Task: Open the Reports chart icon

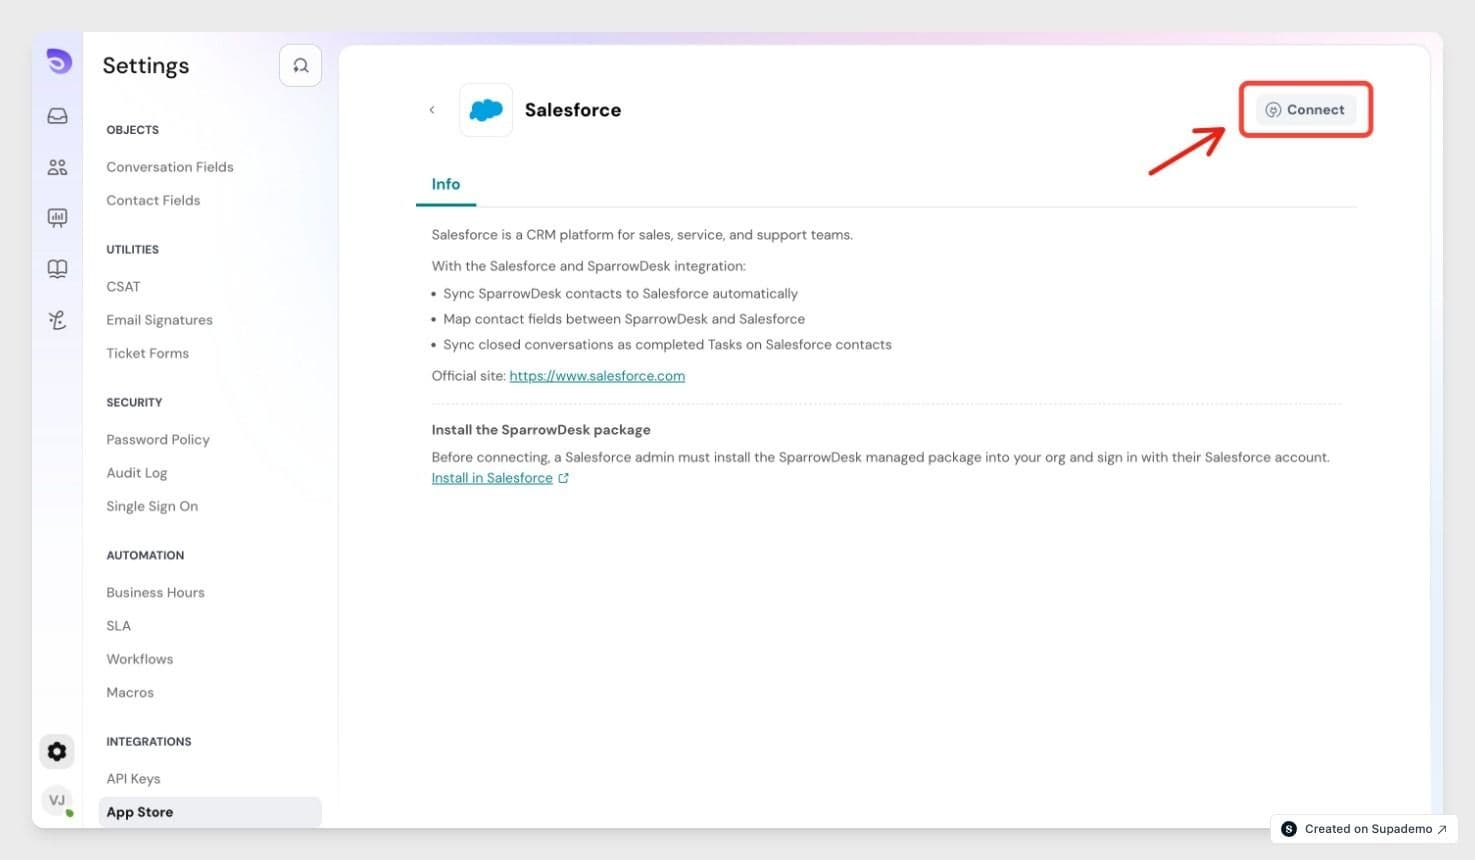Action: 58,218
